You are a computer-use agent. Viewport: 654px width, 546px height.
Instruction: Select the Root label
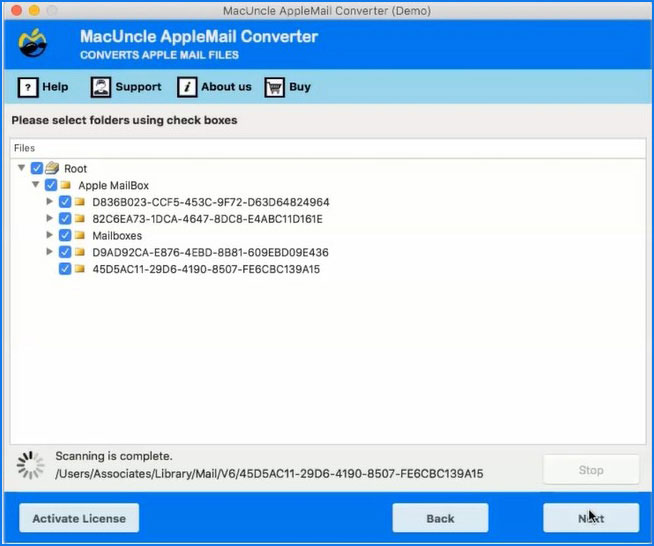(x=75, y=169)
